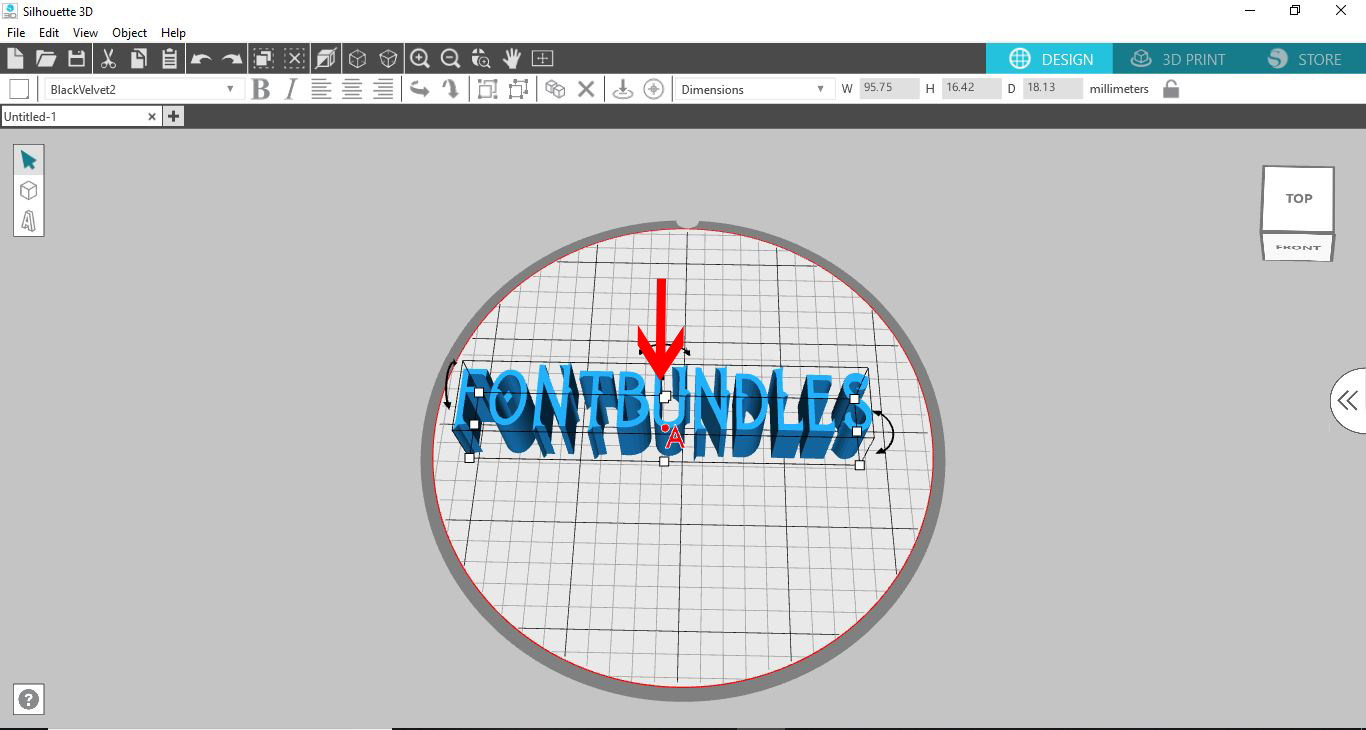This screenshot has height=730, width=1366.
Task: Select the arrow Select tool
Action: [28, 160]
